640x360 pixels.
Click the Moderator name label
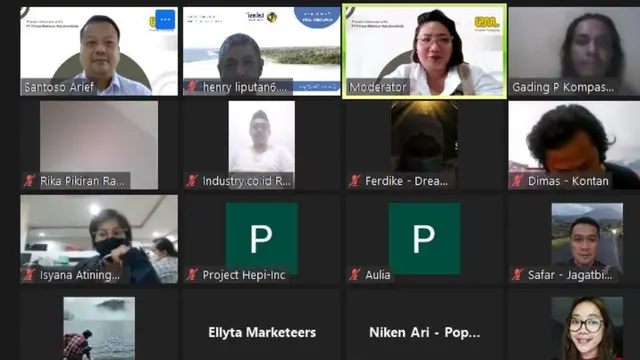tap(378, 87)
